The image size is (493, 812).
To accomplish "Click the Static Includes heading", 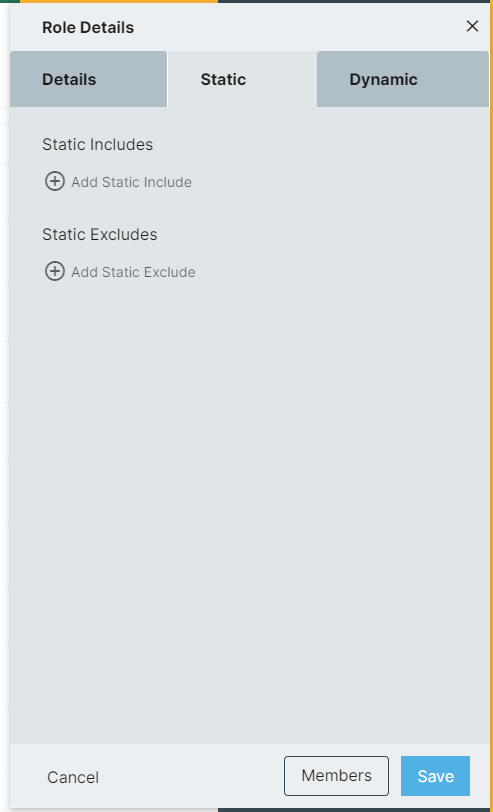I will (x=97, y=144).
